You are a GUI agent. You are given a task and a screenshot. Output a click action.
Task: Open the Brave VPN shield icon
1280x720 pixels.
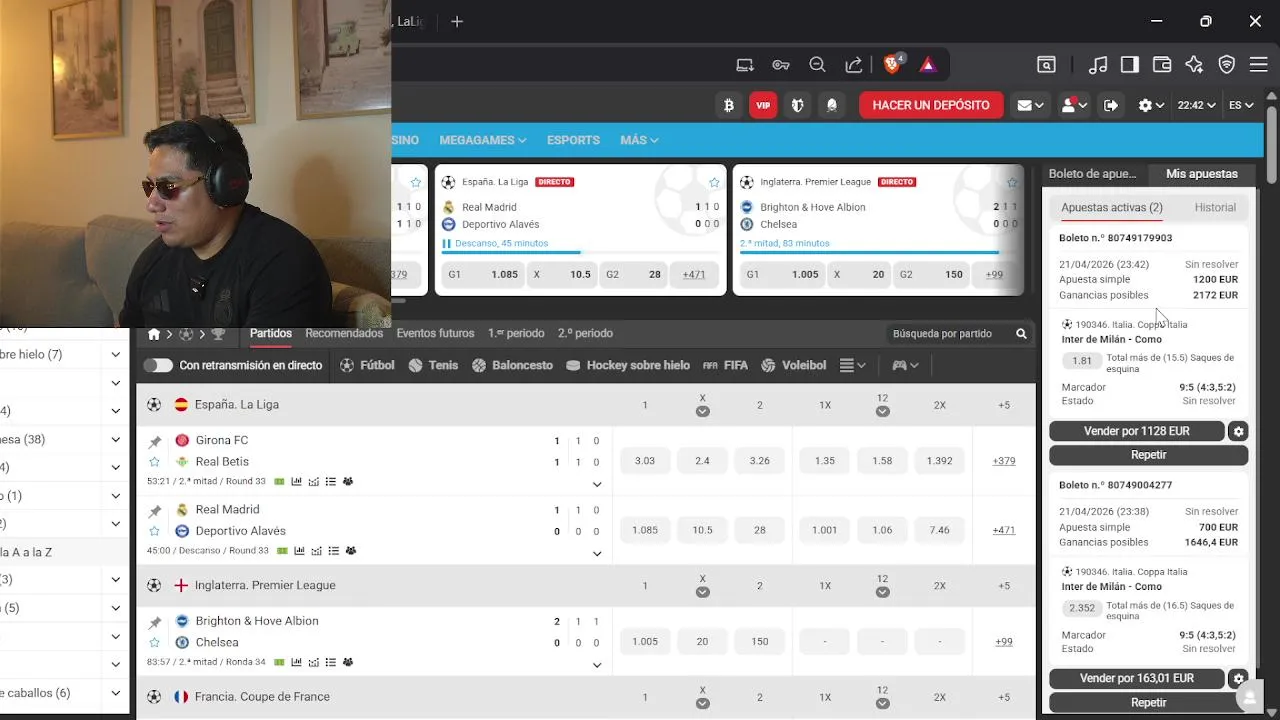tap(1227, 65)
